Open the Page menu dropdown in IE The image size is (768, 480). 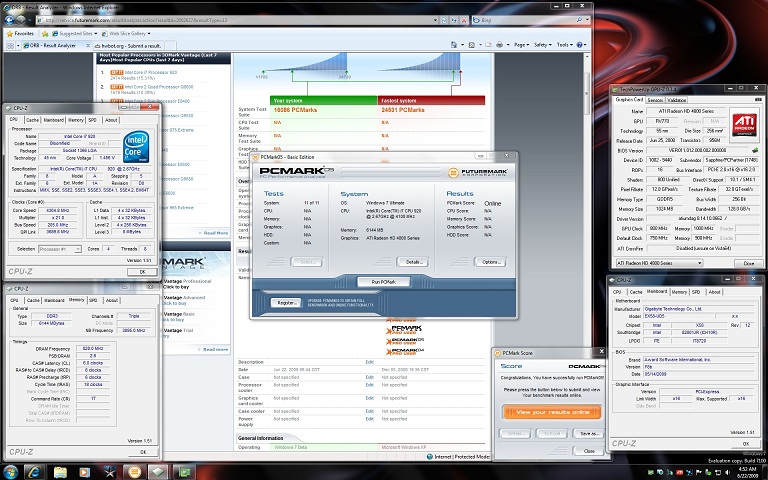(522, 45)
